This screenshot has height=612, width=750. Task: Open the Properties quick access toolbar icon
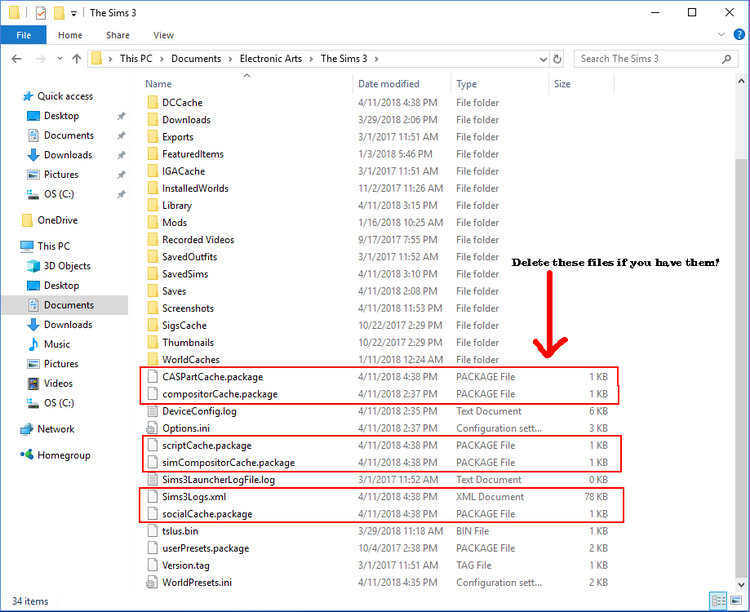(41, 13)
